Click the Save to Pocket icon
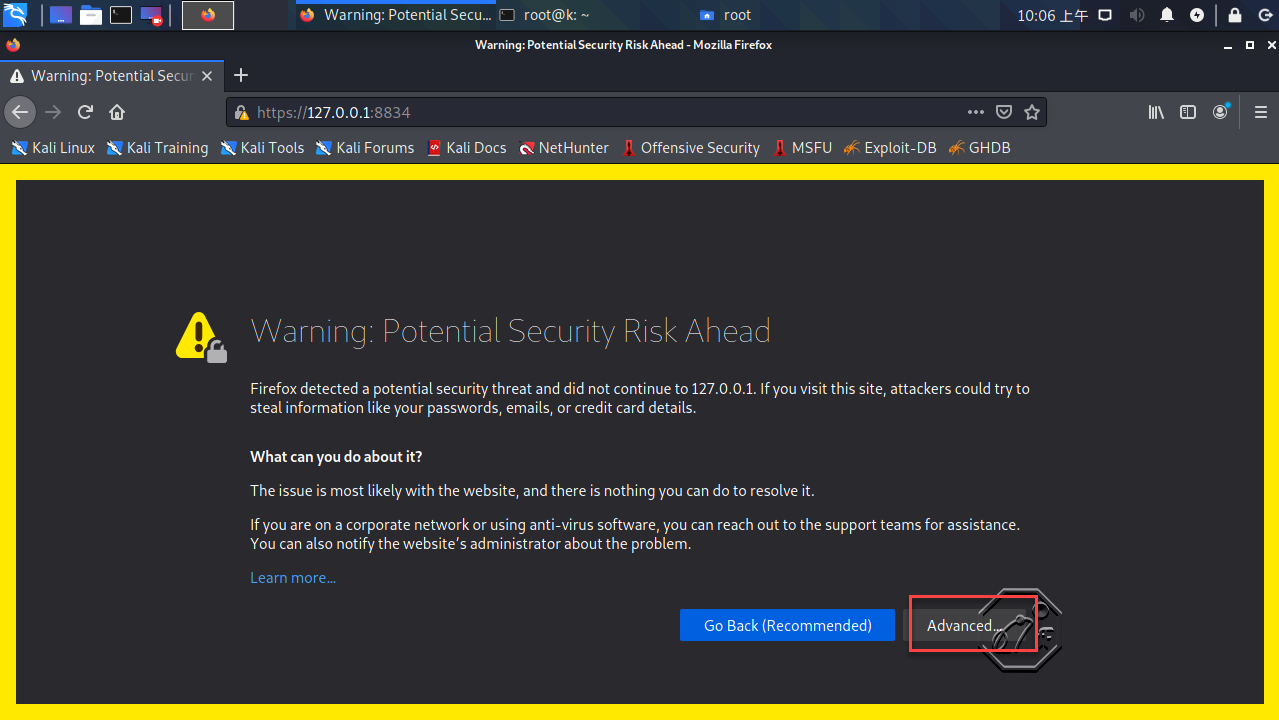This screenshot has width=1279, height=720. click(1004, 112)
